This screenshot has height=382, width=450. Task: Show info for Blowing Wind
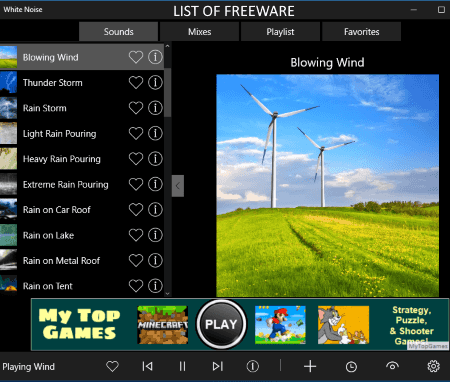click(x=155, y=57)
